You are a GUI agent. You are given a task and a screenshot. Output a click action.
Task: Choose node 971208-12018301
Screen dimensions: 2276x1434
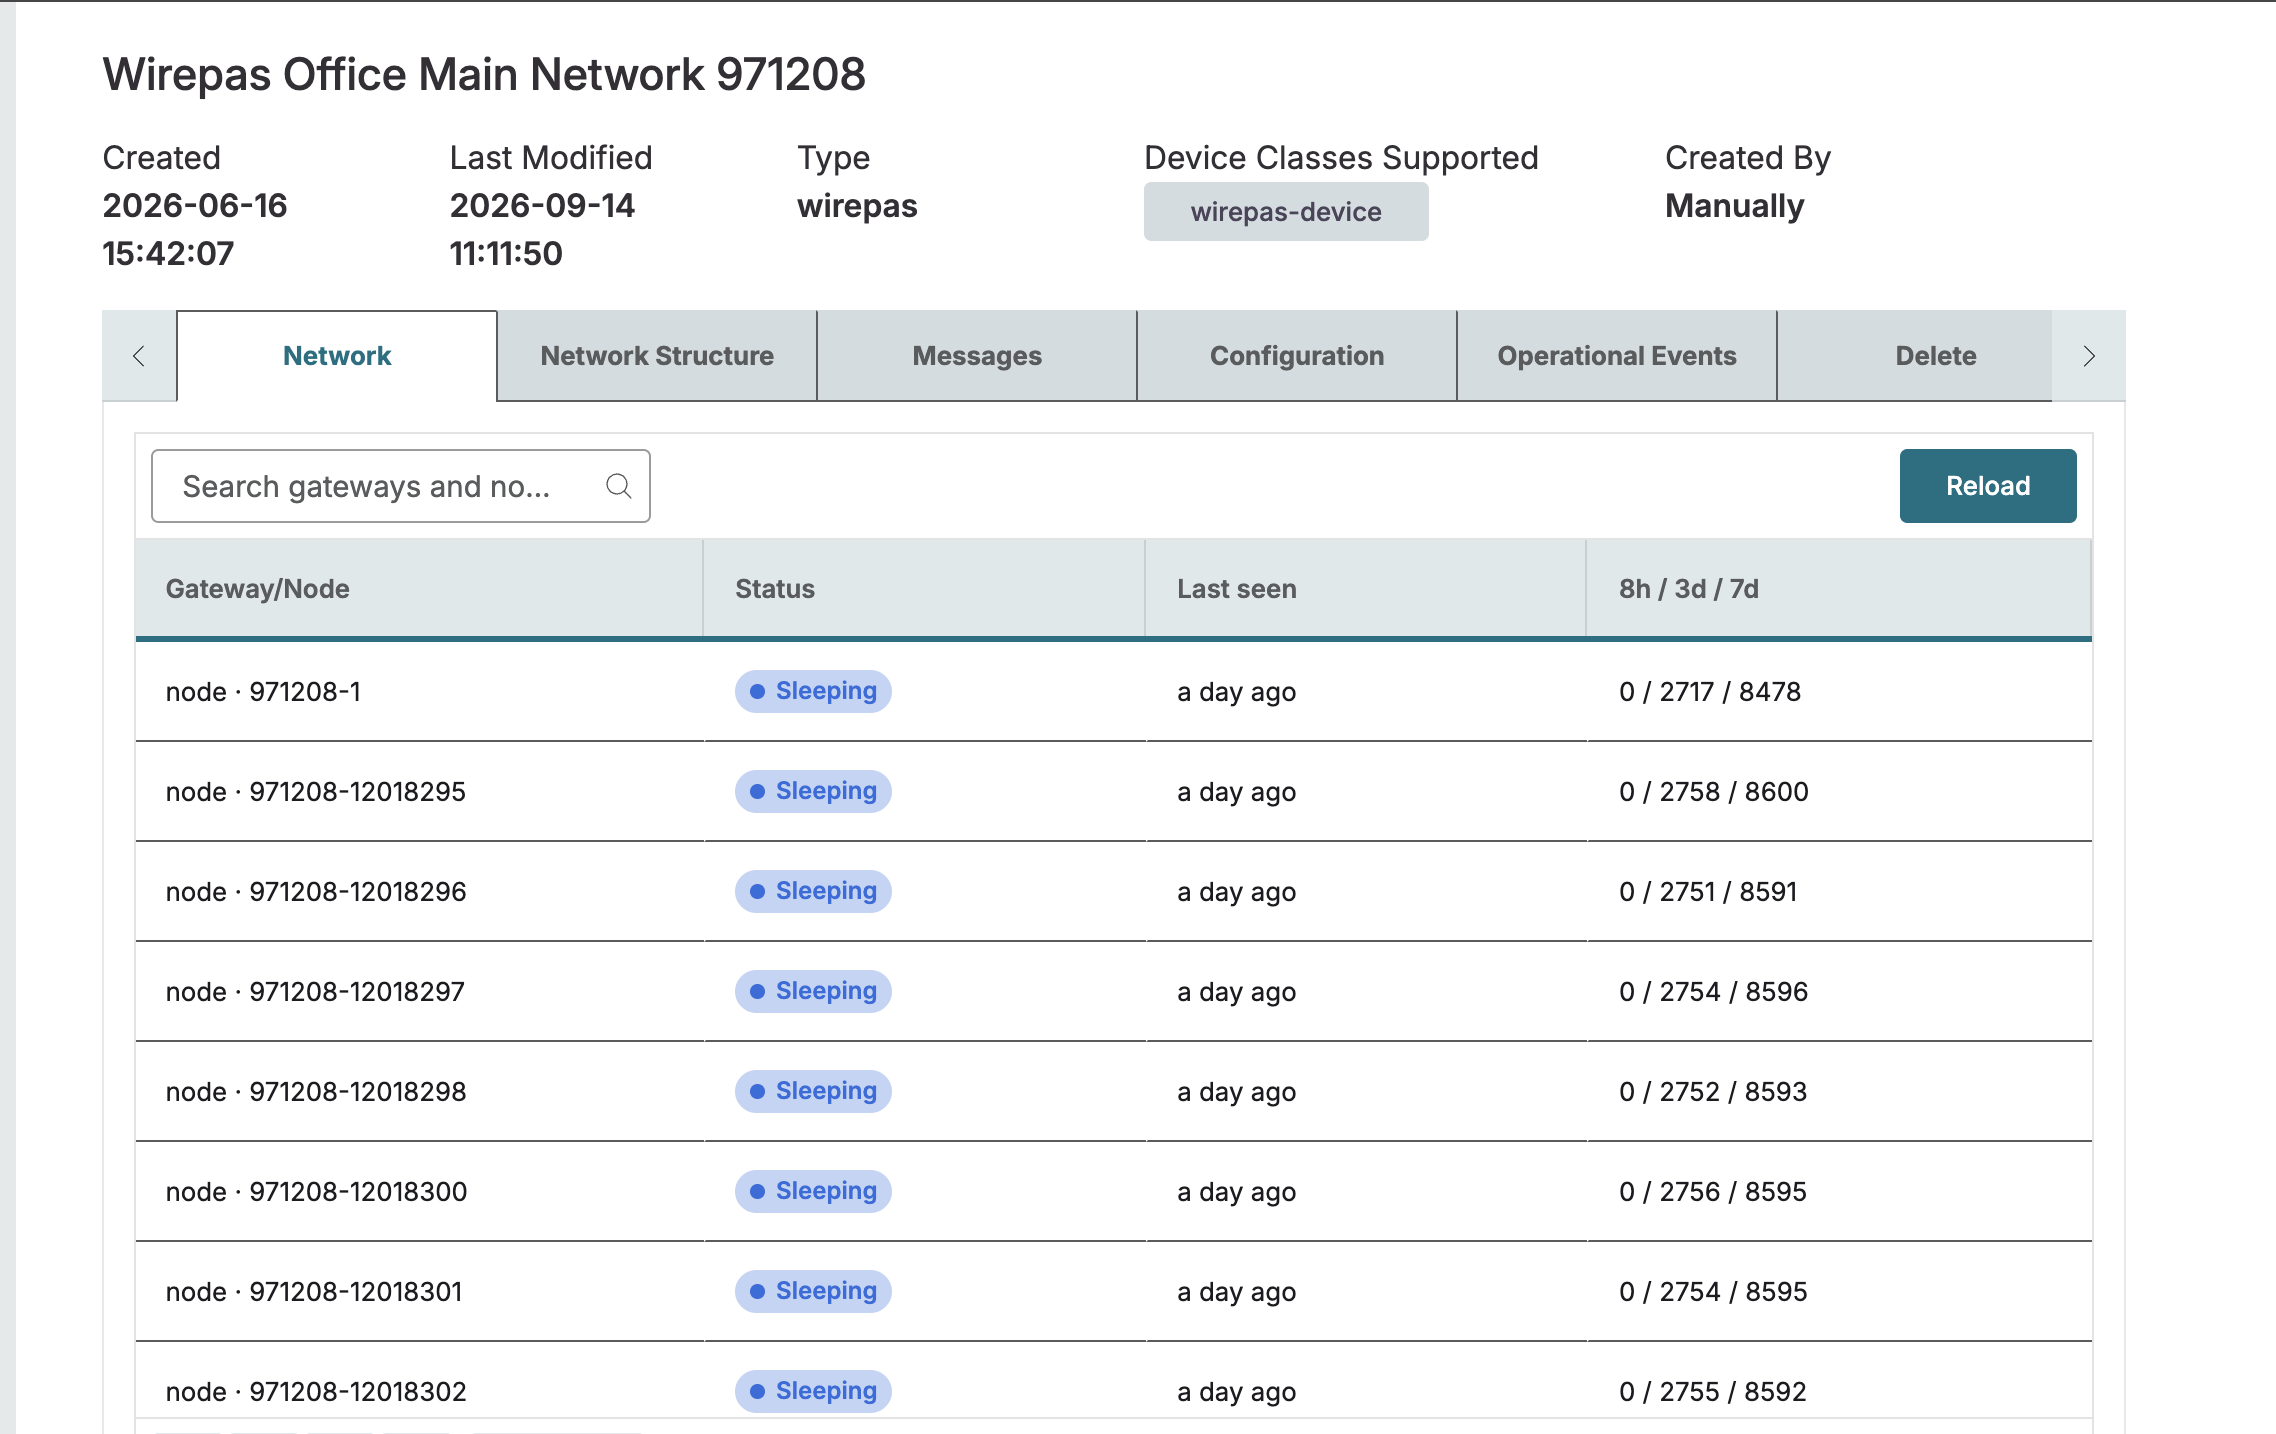[1114, 1292]
